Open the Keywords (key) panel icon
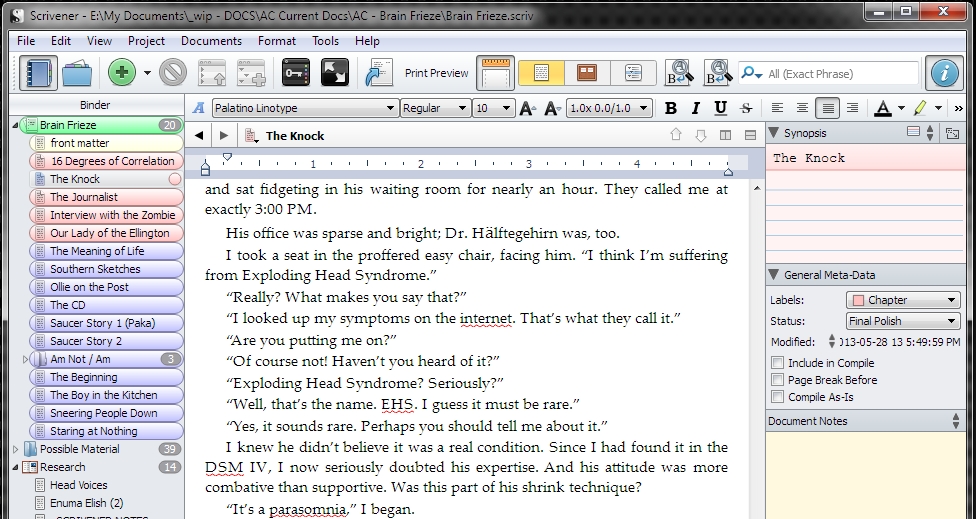The width and height of the screenshot is (976, 519). (x=296, y=73)
